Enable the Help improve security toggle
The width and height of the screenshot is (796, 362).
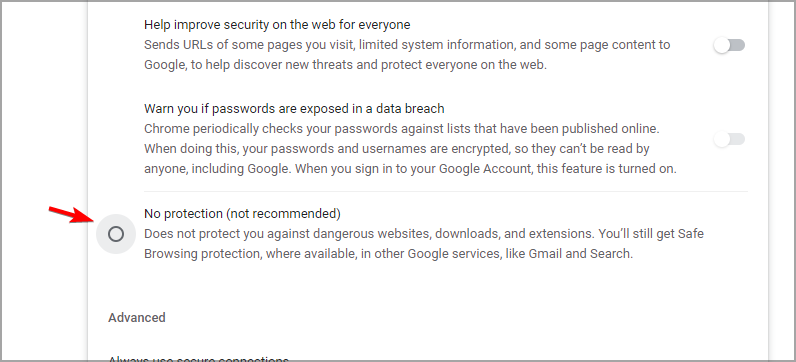coord(729,45)
